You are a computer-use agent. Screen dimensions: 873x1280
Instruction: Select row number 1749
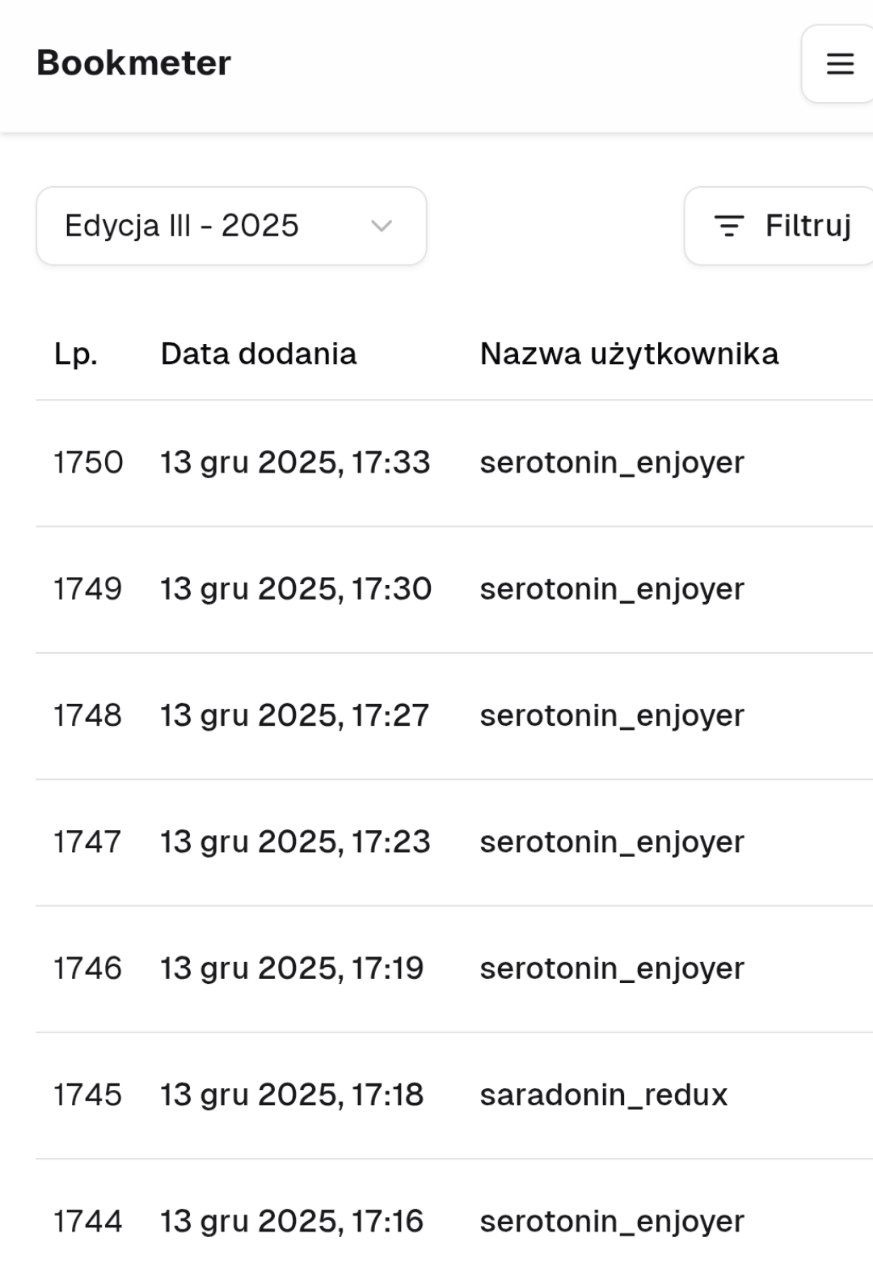88,589
